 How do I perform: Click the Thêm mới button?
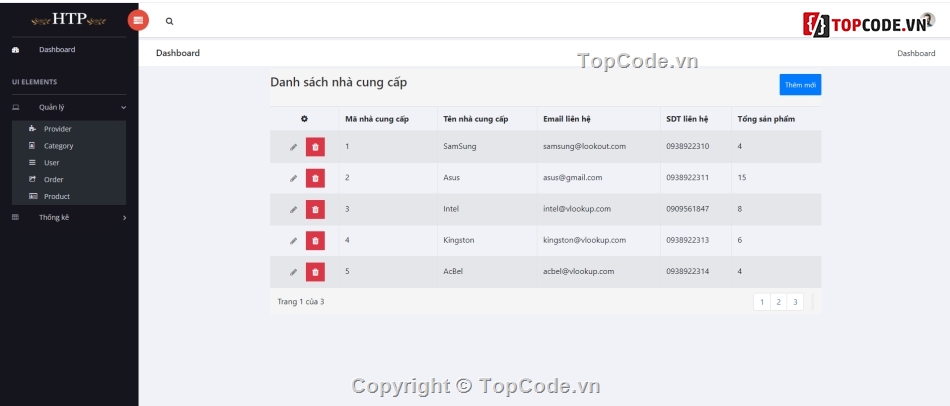pos(800,85)
